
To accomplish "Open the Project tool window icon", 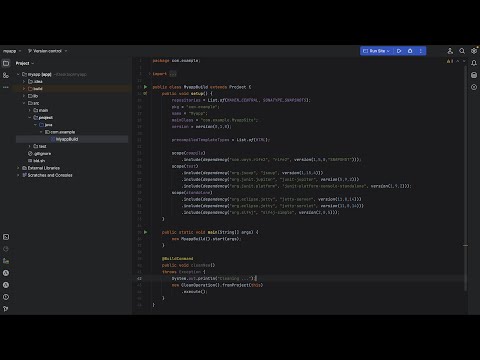I will point(6,63).
